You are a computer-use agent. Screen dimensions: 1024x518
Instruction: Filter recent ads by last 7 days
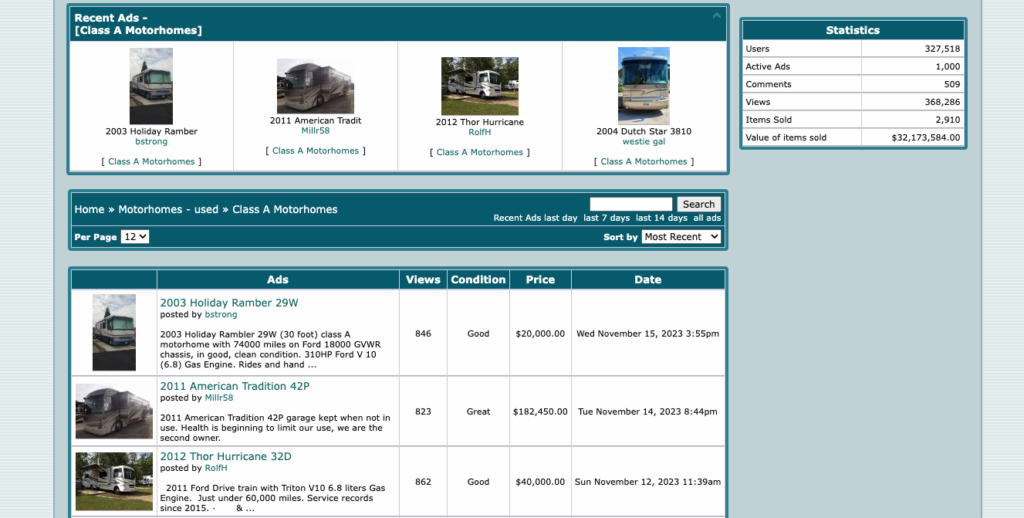(x=607, y=218)
